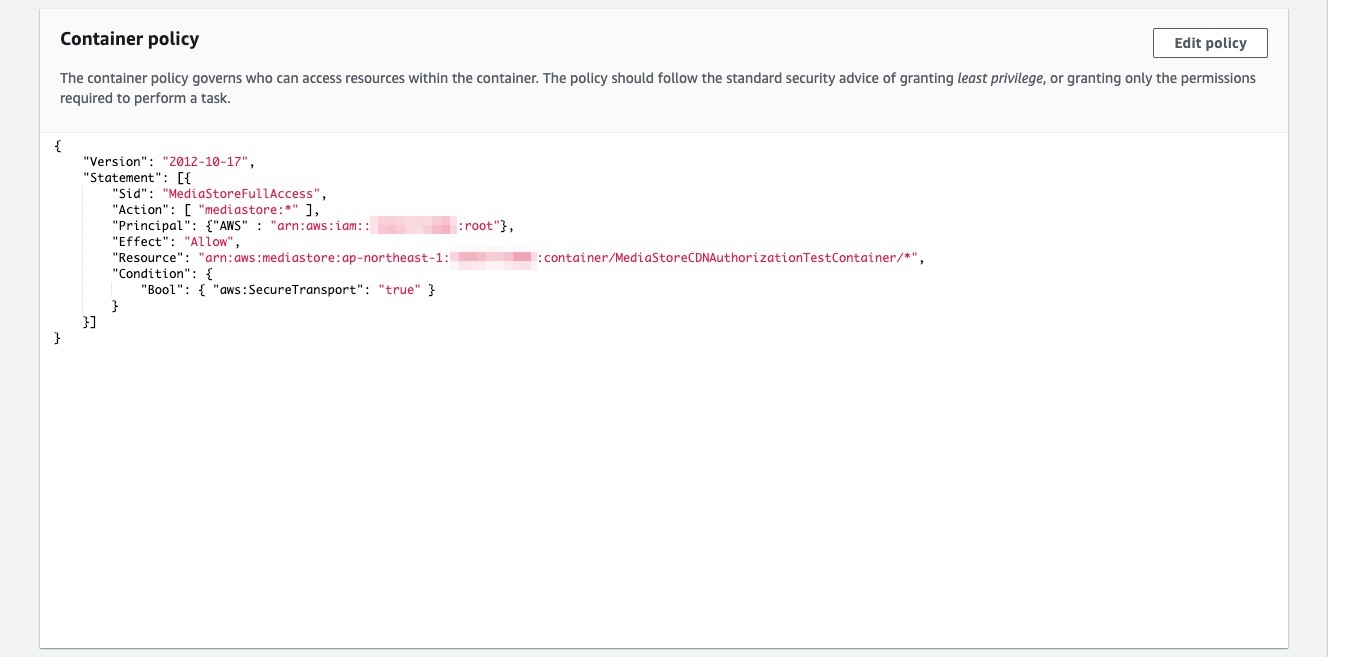Click the Edit policy button
Viewport: 1368px width, 657px height.
[x=1209, y=43]
